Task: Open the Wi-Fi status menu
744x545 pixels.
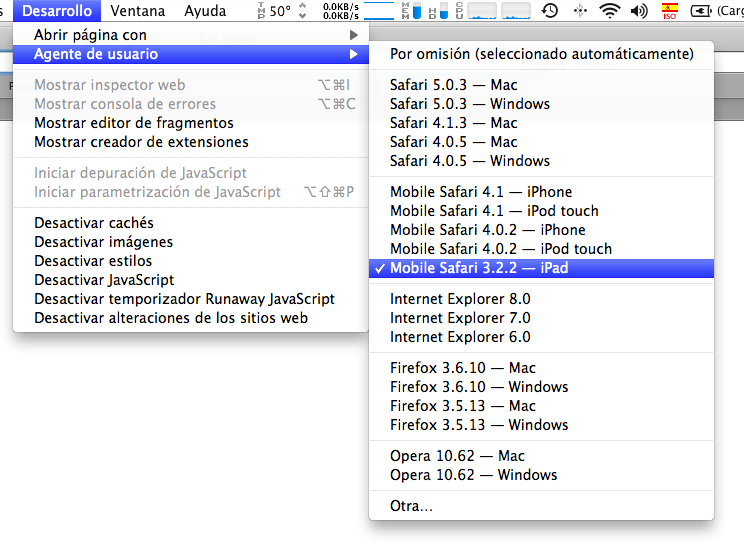Action: (610, 10)
